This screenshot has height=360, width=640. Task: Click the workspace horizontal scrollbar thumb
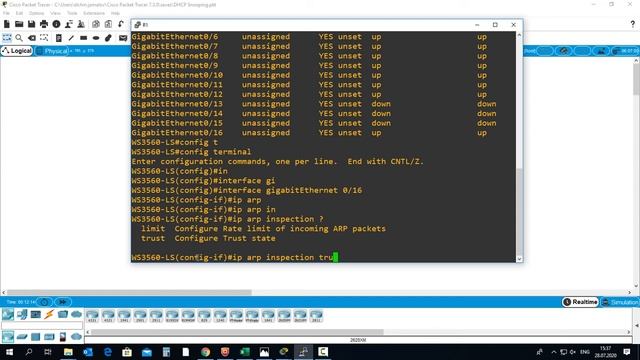(x=129, y=292)
